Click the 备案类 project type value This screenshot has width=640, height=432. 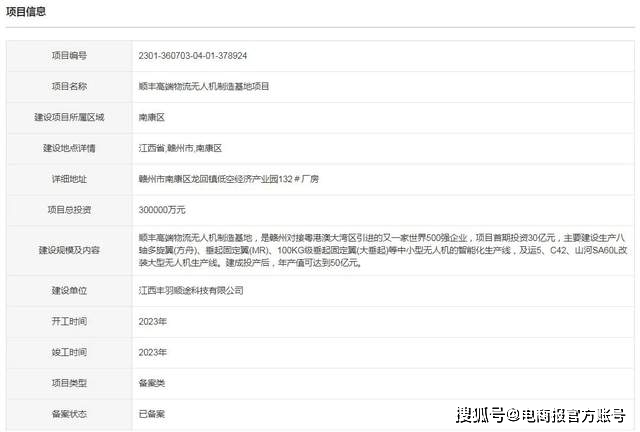pyautogui.click(x=151, y=383)
